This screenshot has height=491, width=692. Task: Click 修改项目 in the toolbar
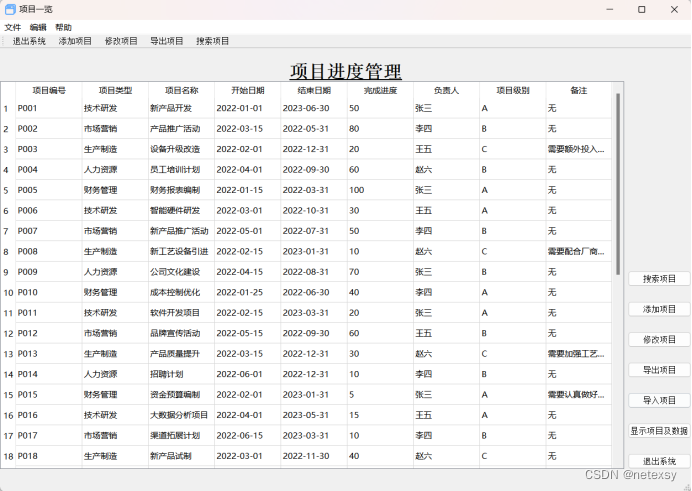[x=121, y=41]
